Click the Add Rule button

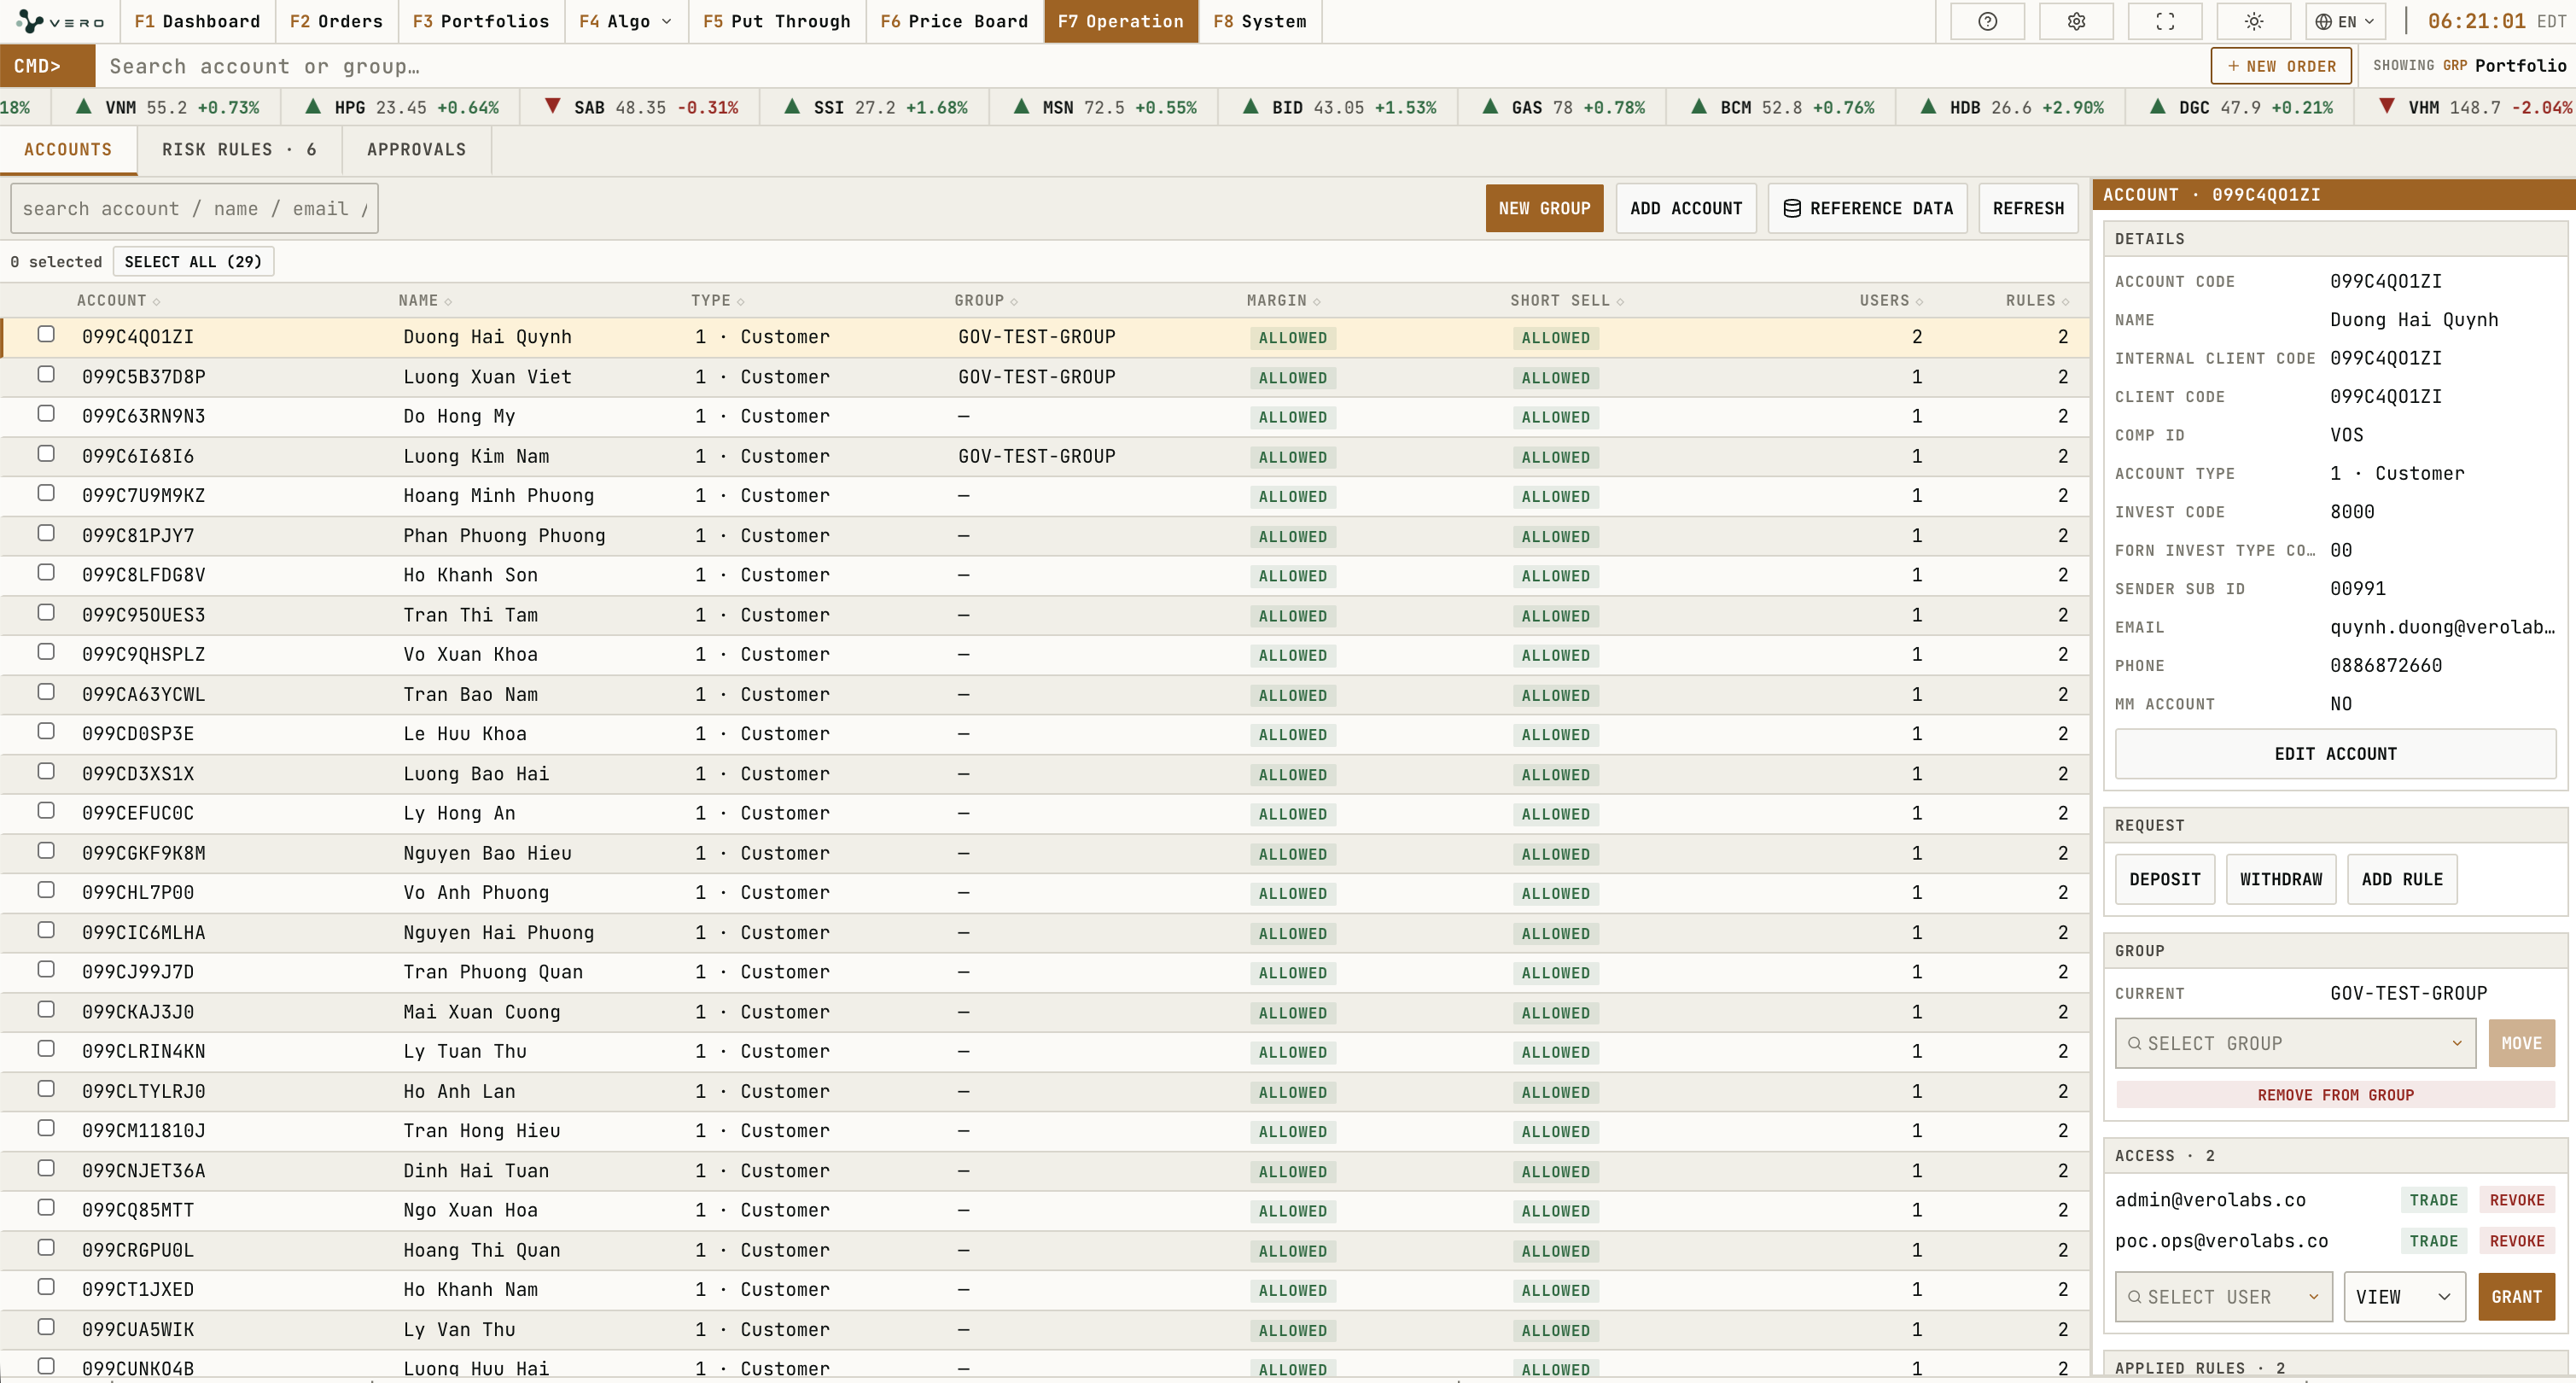tap(2402, 879)
